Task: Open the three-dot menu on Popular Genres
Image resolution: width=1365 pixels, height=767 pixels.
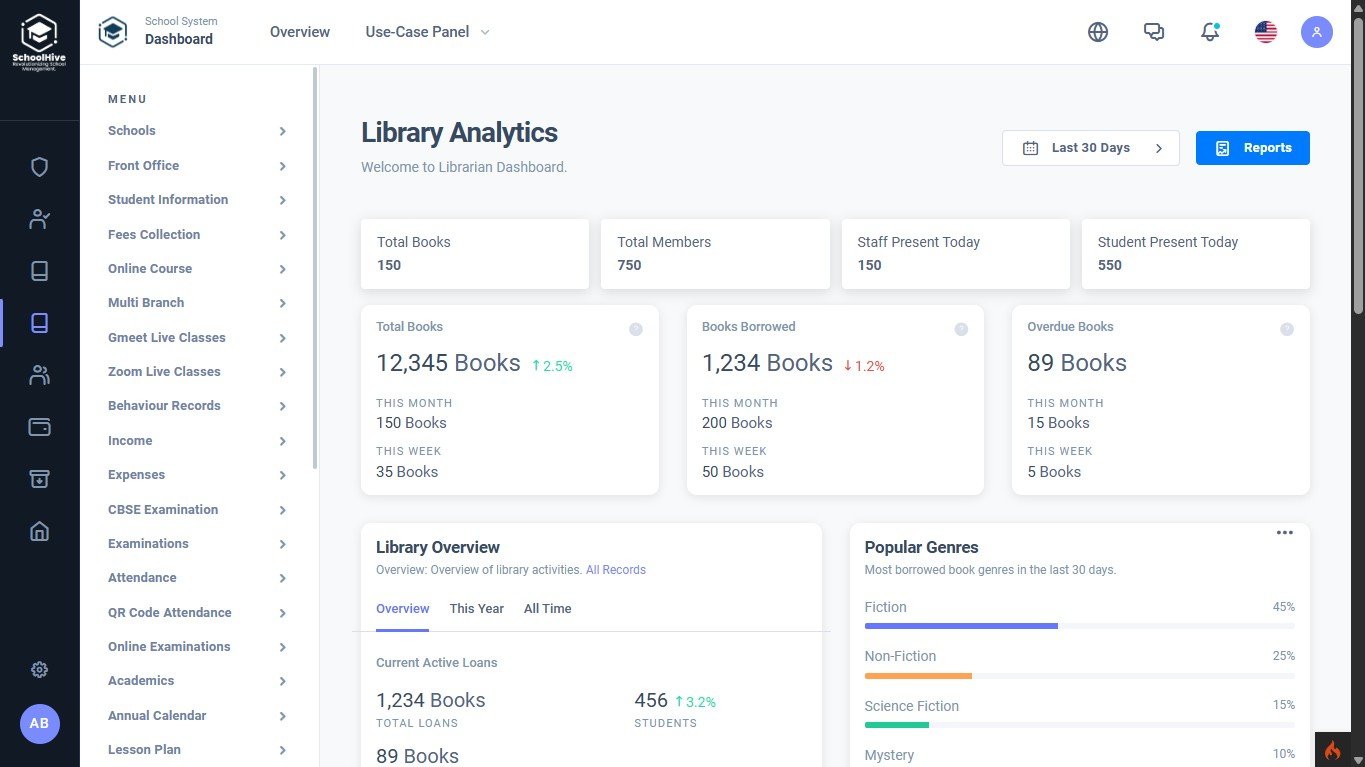Action: [1284, 532]
